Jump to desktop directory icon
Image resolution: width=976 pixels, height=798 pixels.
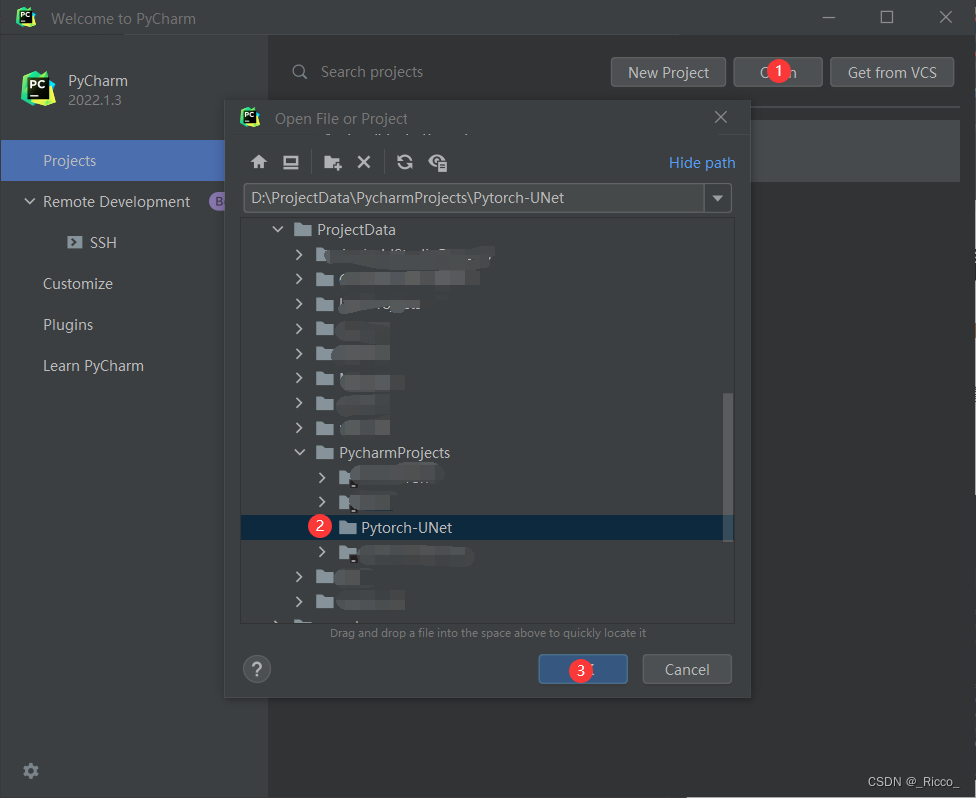(x=291, y=162)
